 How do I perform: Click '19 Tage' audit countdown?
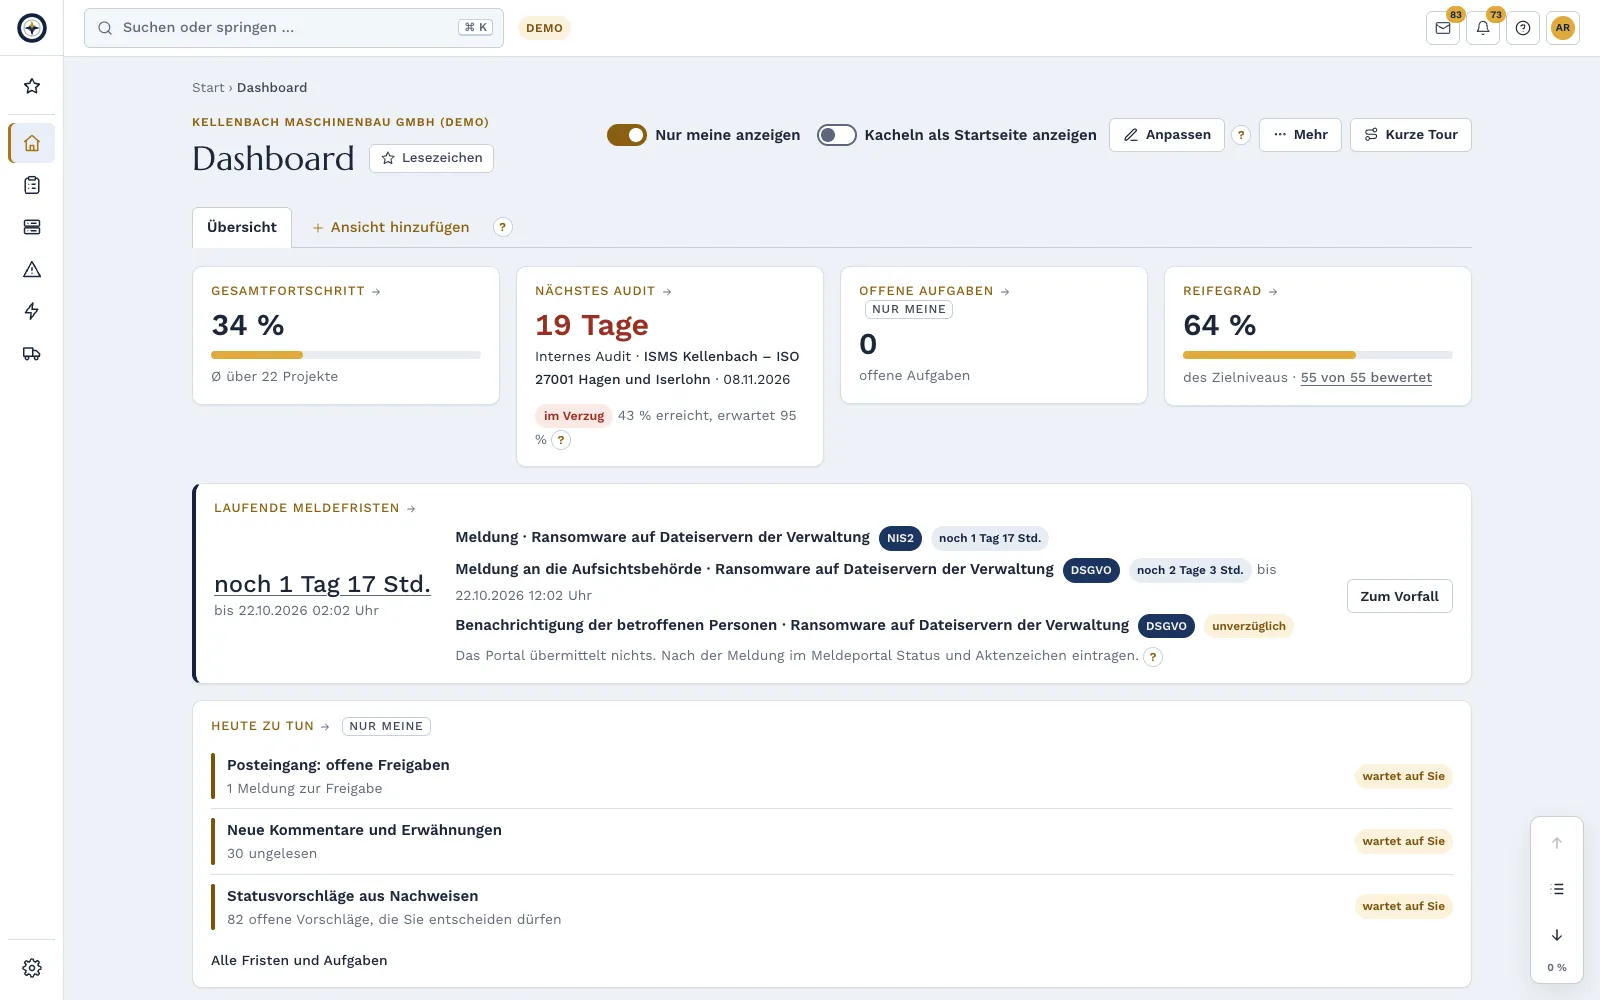point(592,325)
